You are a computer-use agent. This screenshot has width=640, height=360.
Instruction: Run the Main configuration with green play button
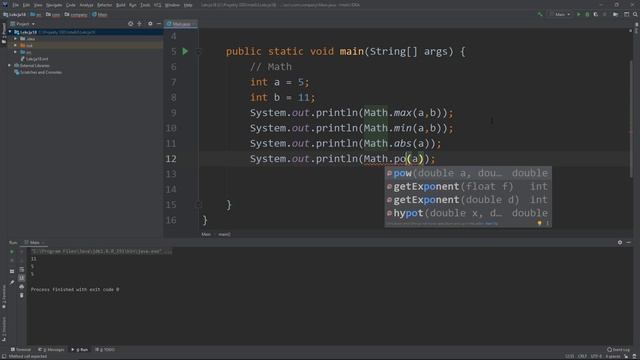[578, 14]
